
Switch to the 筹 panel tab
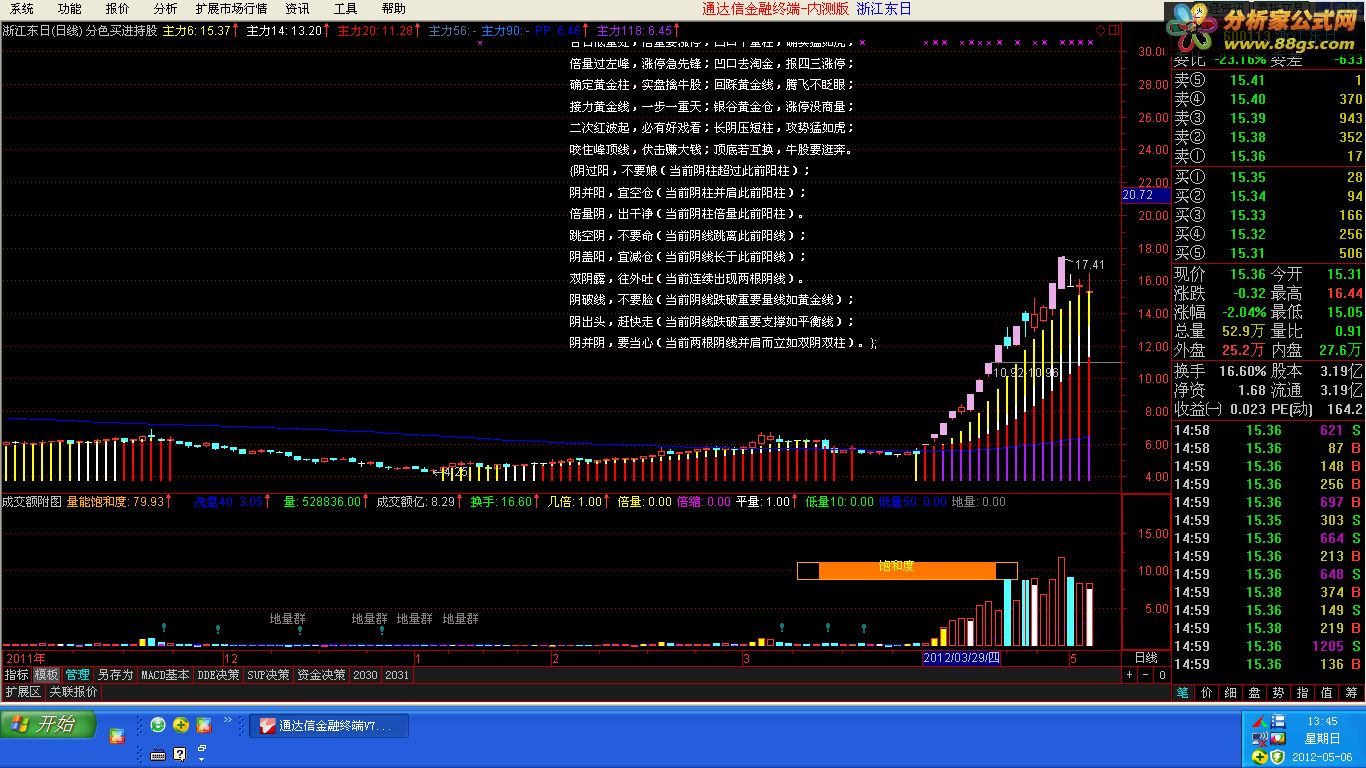tap(1351, 692)
